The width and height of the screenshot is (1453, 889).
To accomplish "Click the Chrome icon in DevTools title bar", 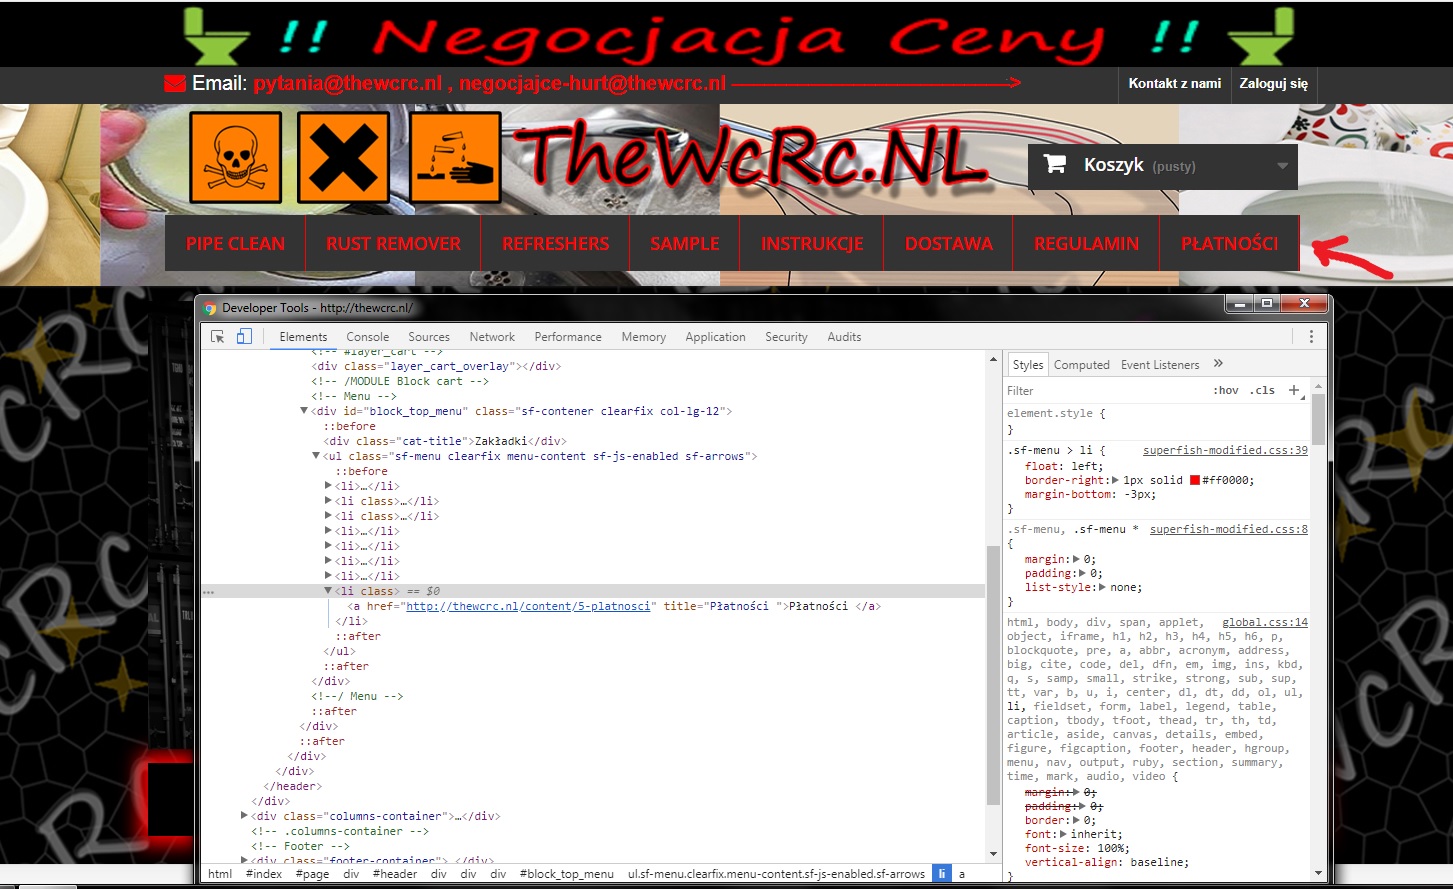I will pos(210,308).
